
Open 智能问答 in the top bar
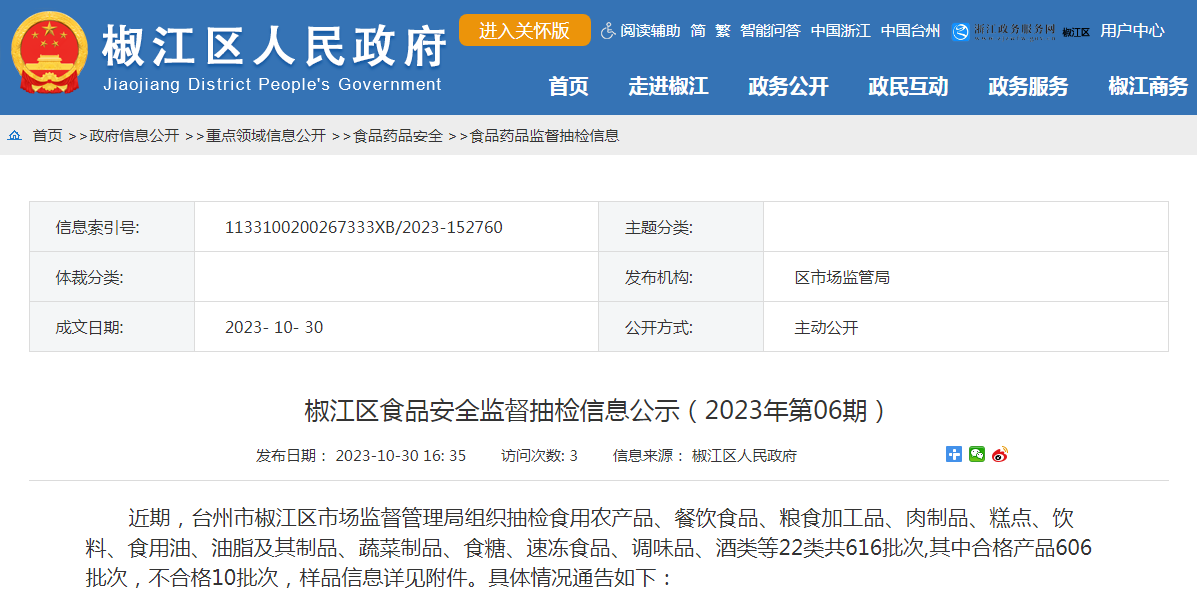(770, 31)
